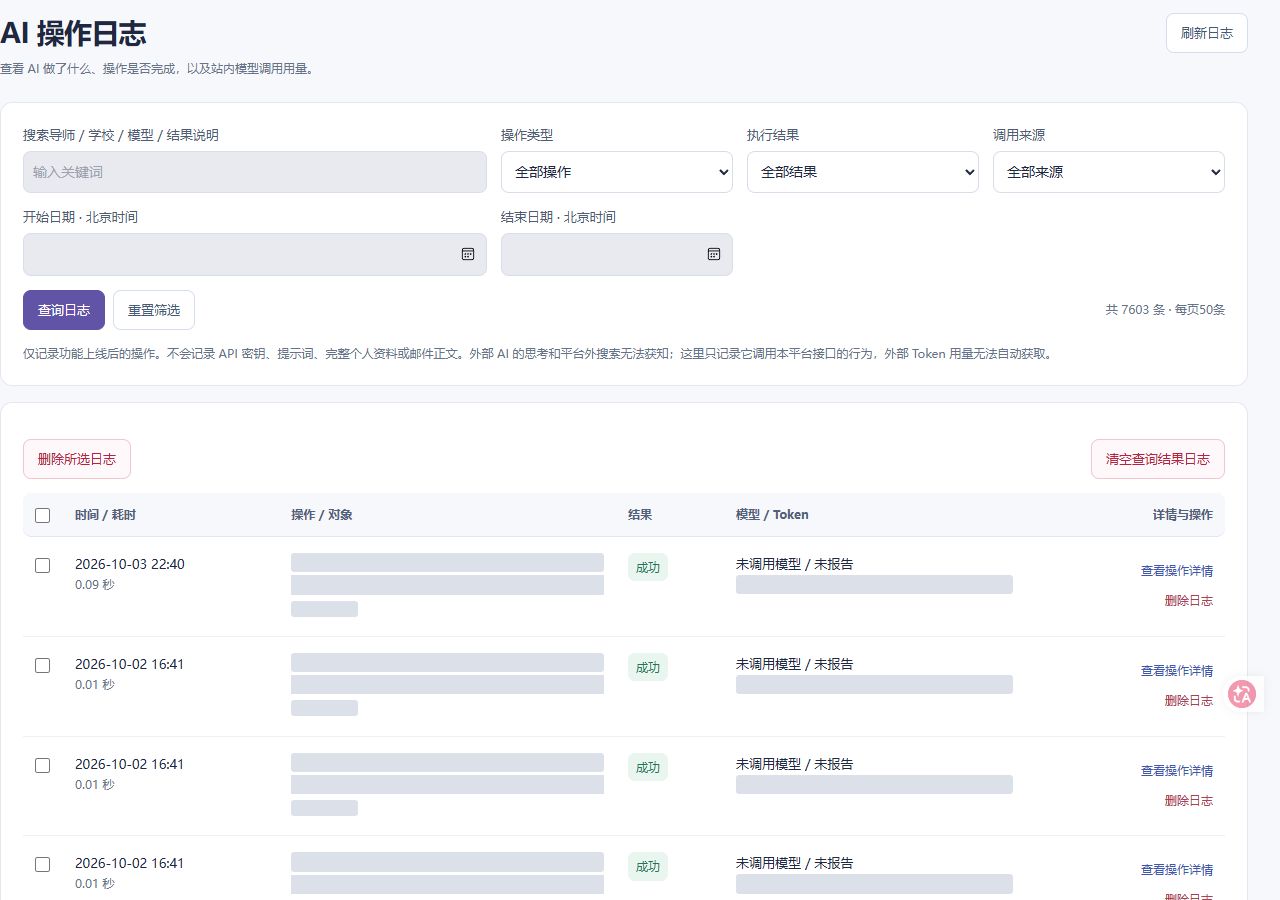1280x900 pixels.
Task: Click the 删除所选日志 button
Action: tap(77, 459)
